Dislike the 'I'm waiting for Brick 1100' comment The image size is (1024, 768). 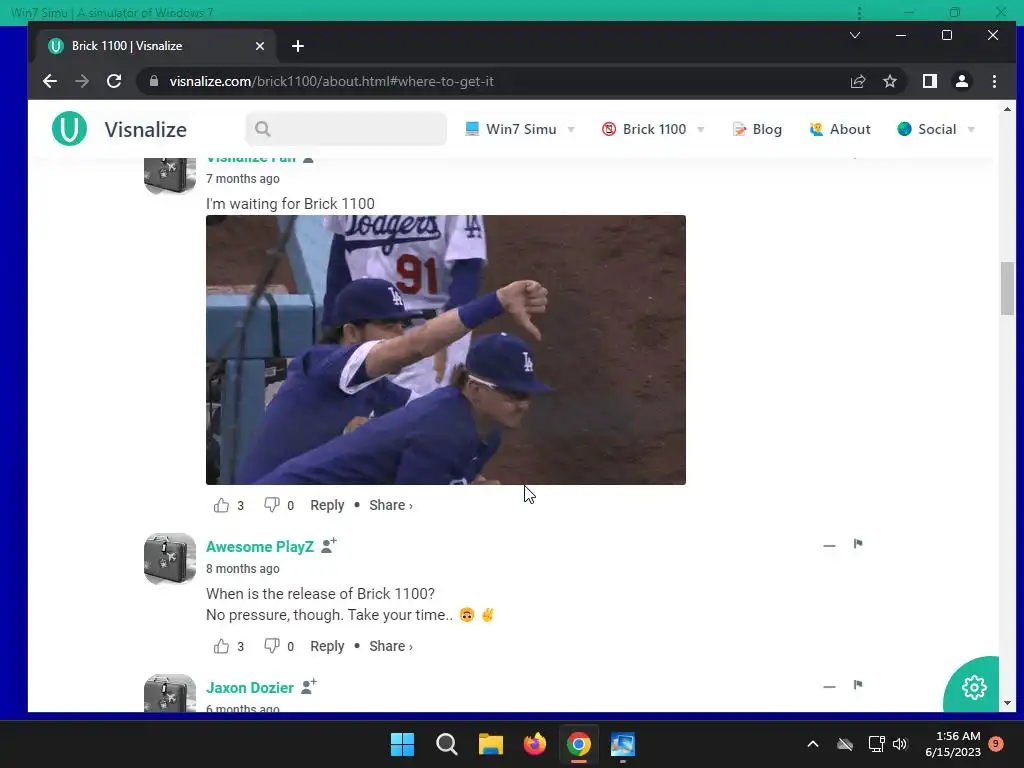(x=272, y=505)
